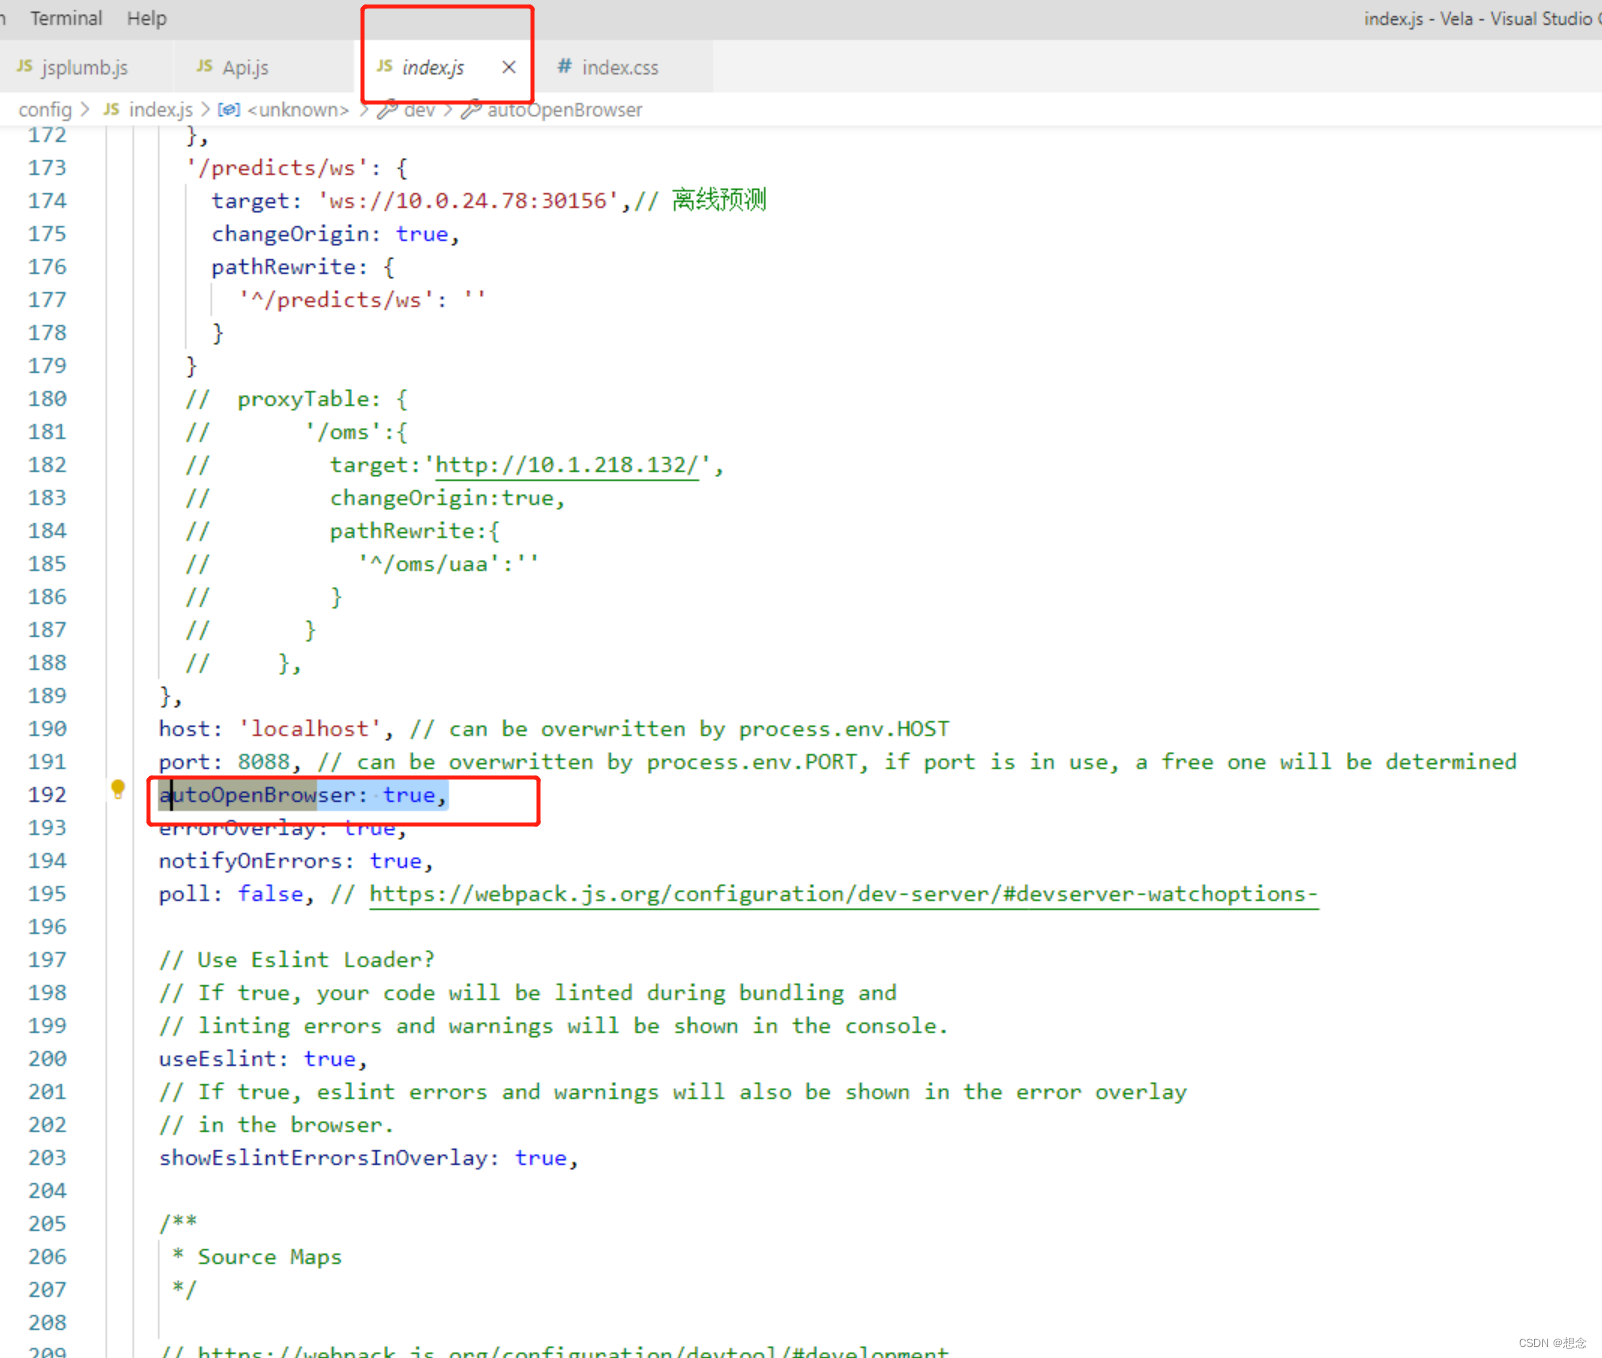Click the JS icon in index.js breadcrumb
The height and width of the screenshot is (1358, 1602).
(x=112, y=108)
